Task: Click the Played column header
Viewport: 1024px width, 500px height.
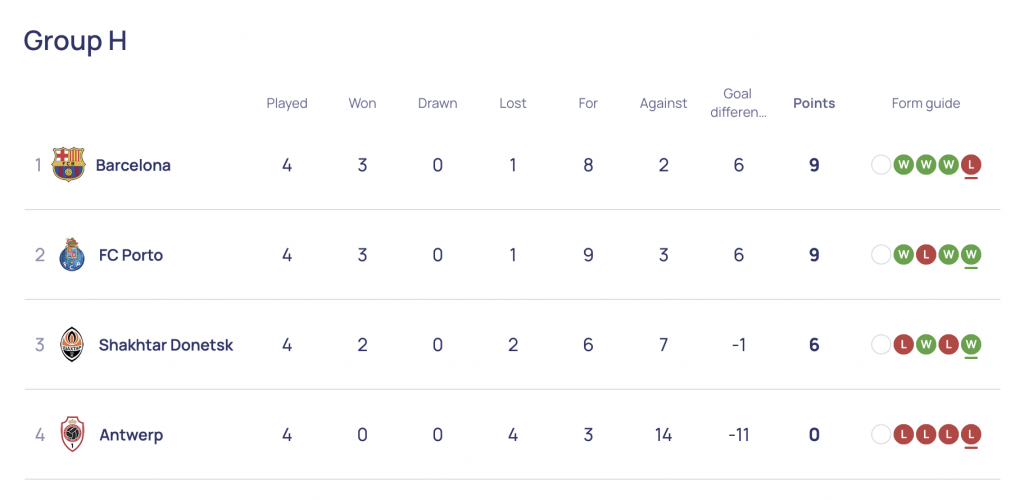Action: click(287, 103)
